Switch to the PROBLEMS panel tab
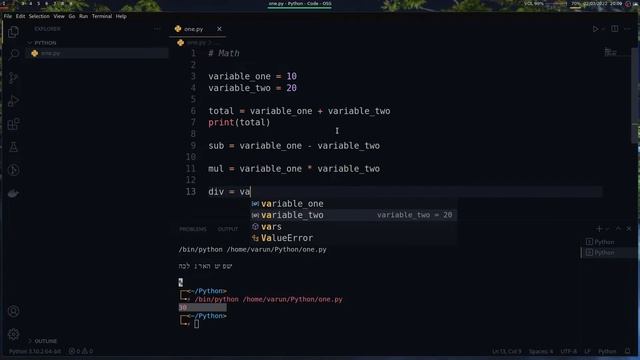640x360 pixels. pos(193,229)
